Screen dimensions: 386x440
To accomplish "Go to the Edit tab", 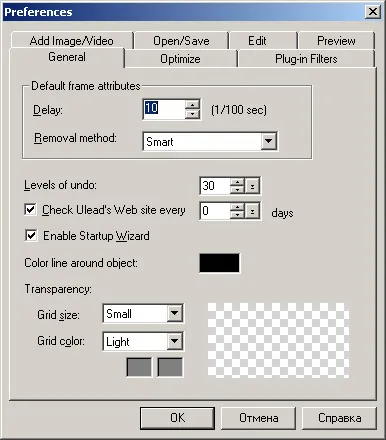I will [x=257, y=41].
